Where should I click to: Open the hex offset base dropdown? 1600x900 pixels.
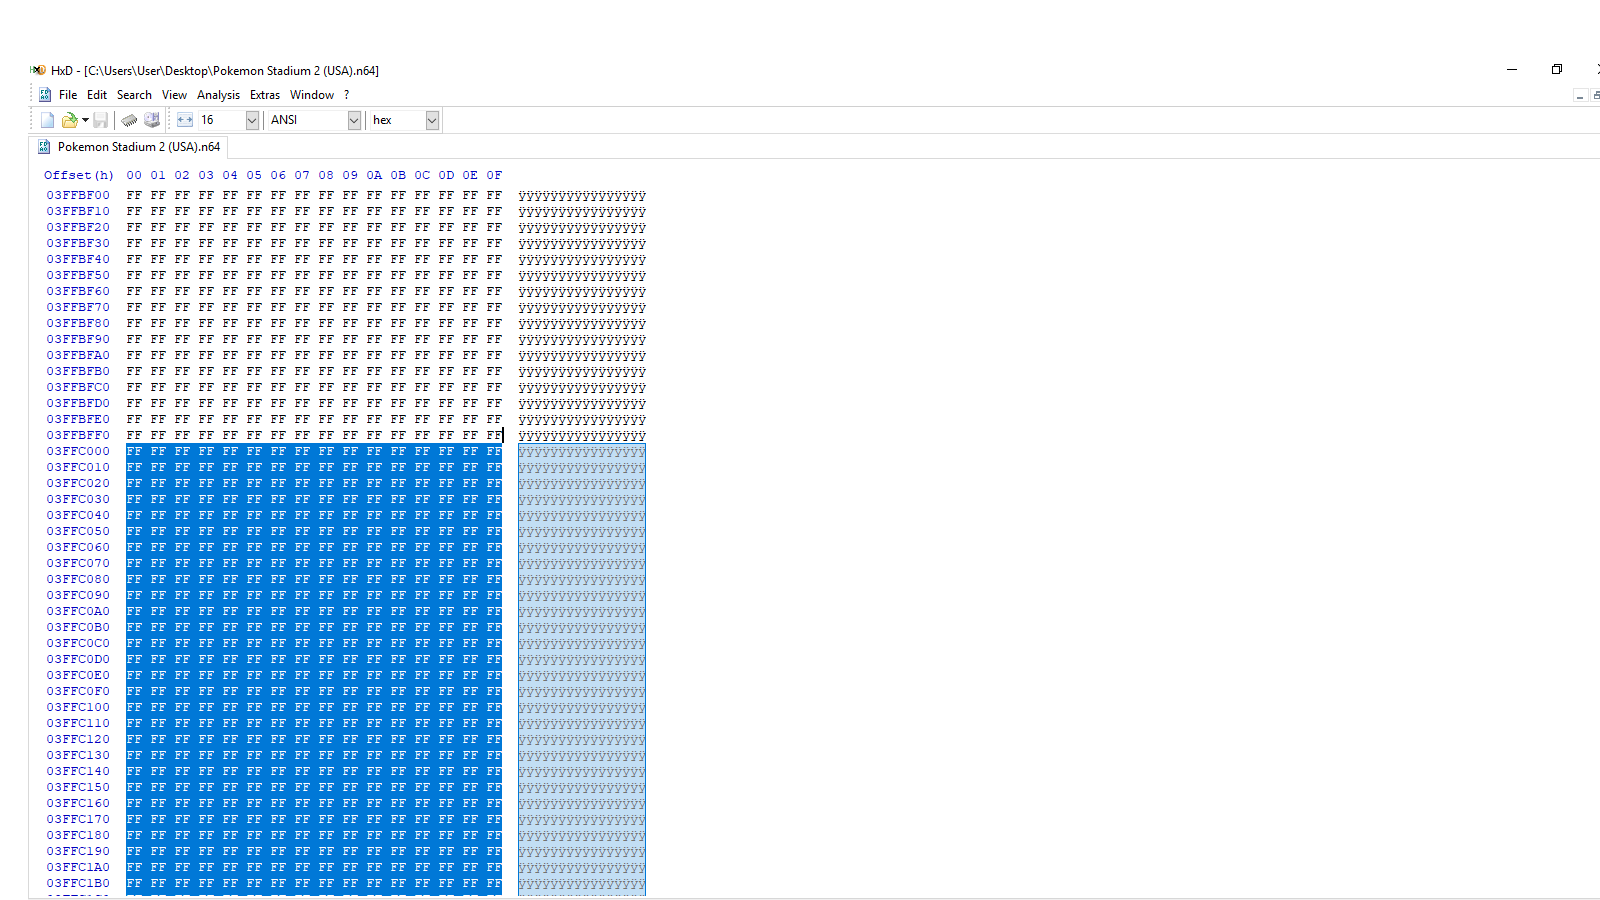coord(432,120)
